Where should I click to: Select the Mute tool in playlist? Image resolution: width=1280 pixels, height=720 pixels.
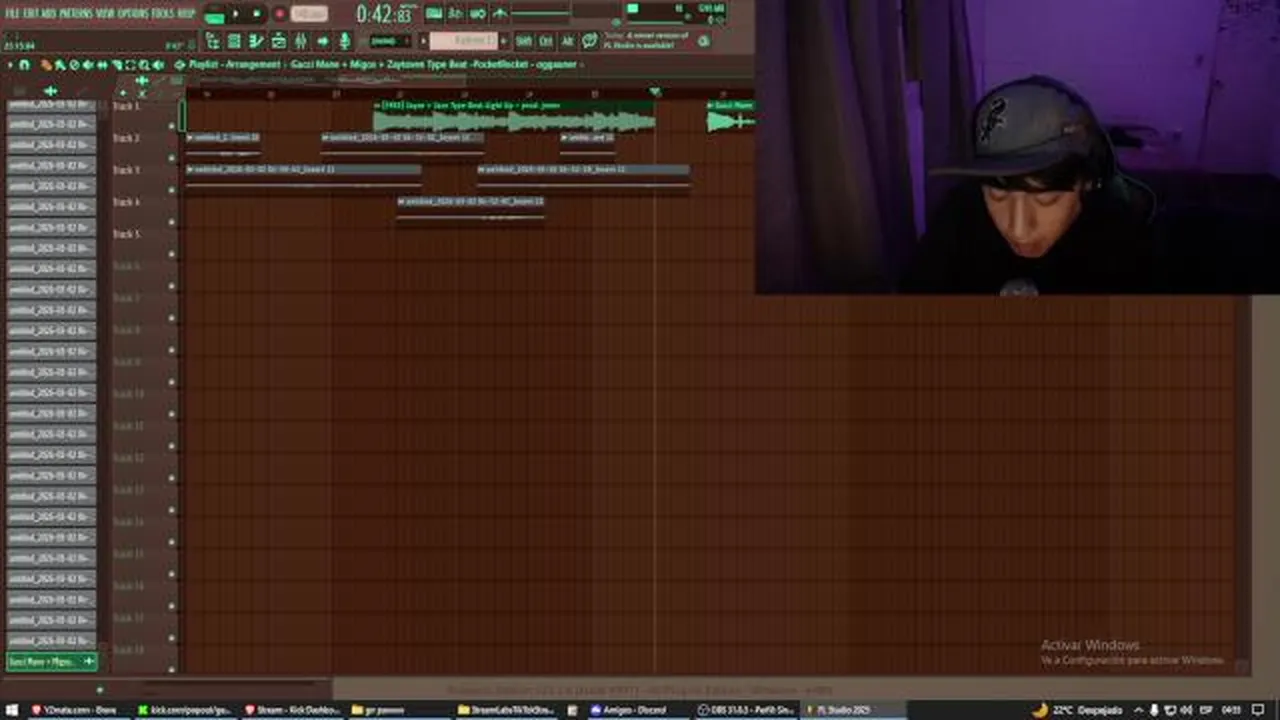pyautogui.click(x=88, y=65)
